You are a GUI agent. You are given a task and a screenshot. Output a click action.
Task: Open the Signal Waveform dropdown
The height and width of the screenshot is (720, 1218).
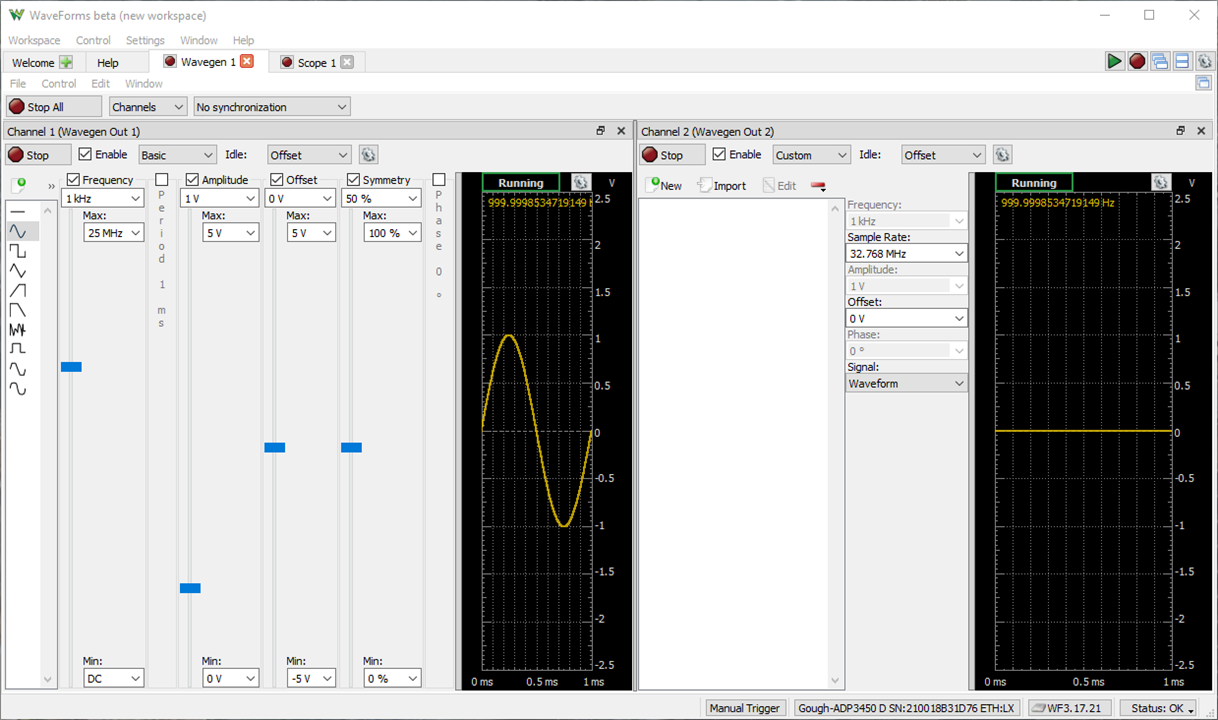pyautogui.click(x=907, y=383)
